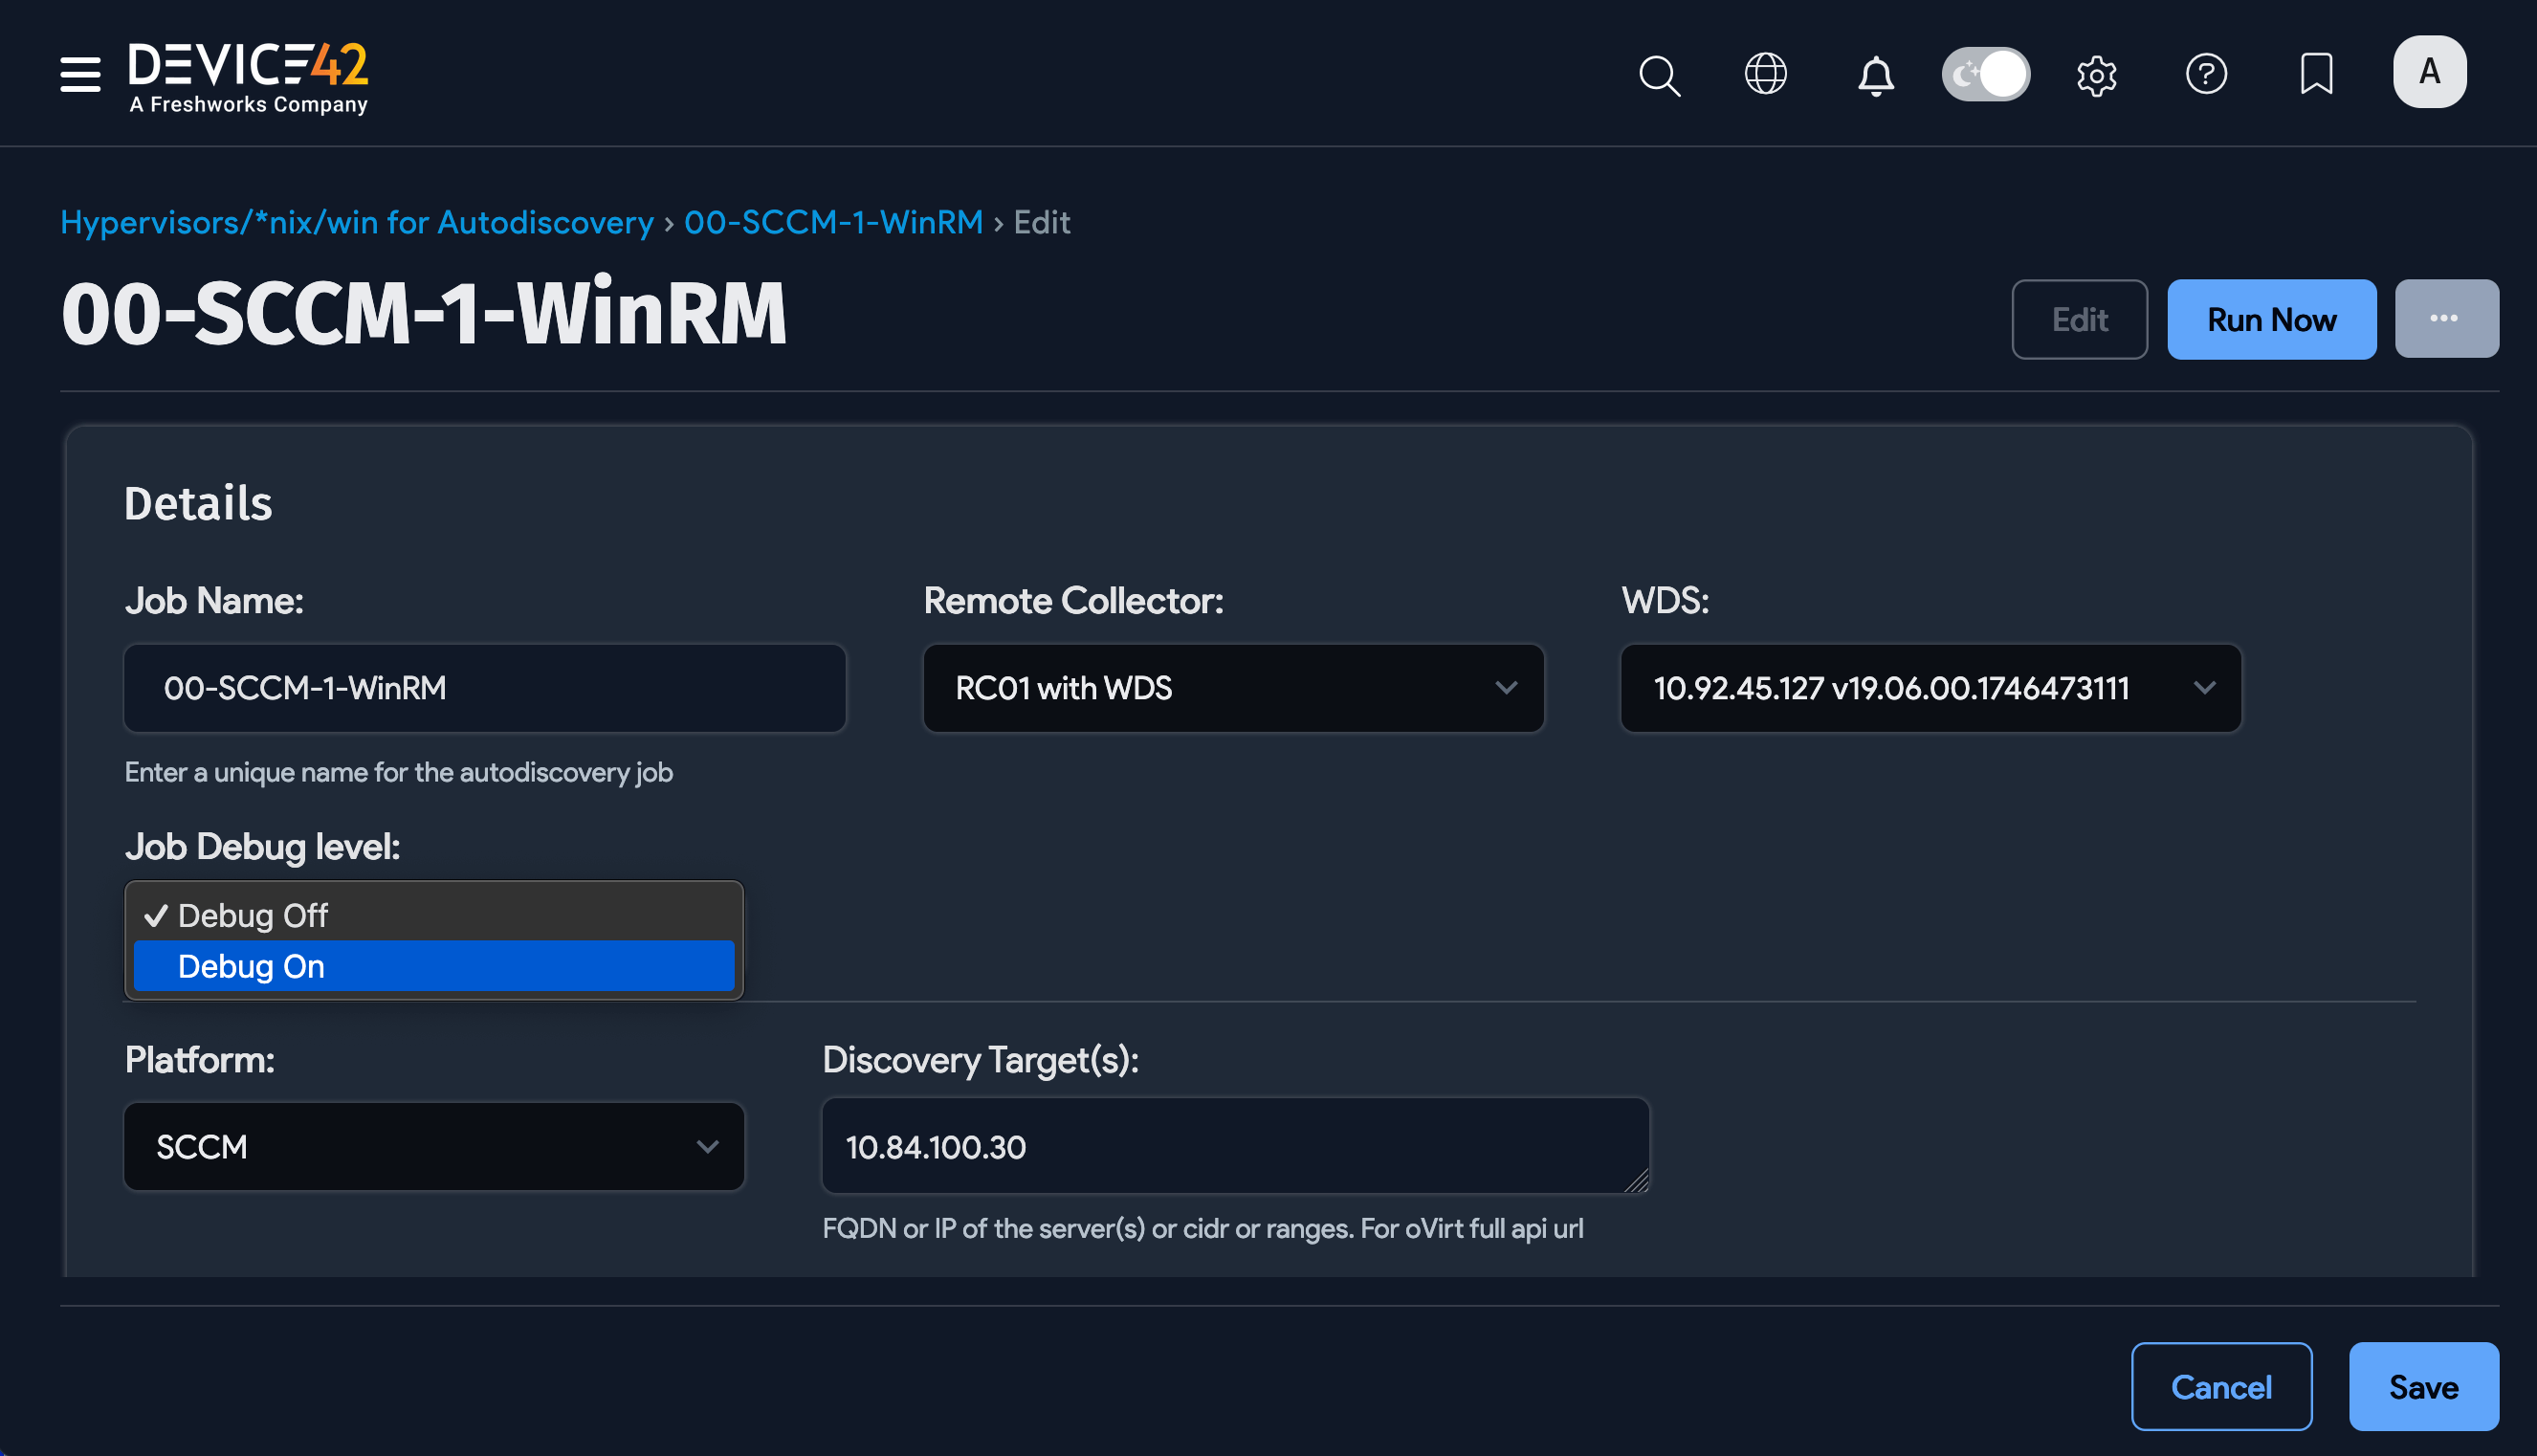
Task: Toggle the dark mode switch
Action: [1985, 74]
